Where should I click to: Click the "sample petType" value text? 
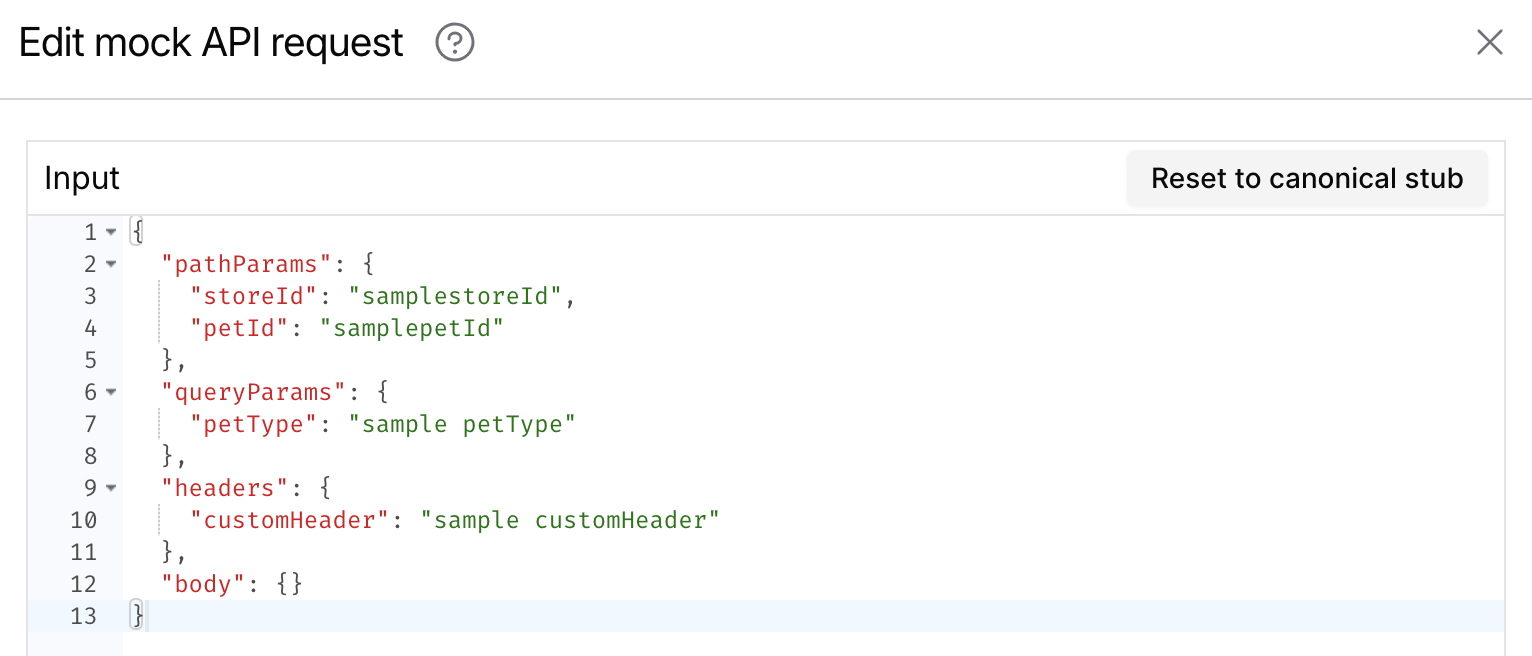462,424
